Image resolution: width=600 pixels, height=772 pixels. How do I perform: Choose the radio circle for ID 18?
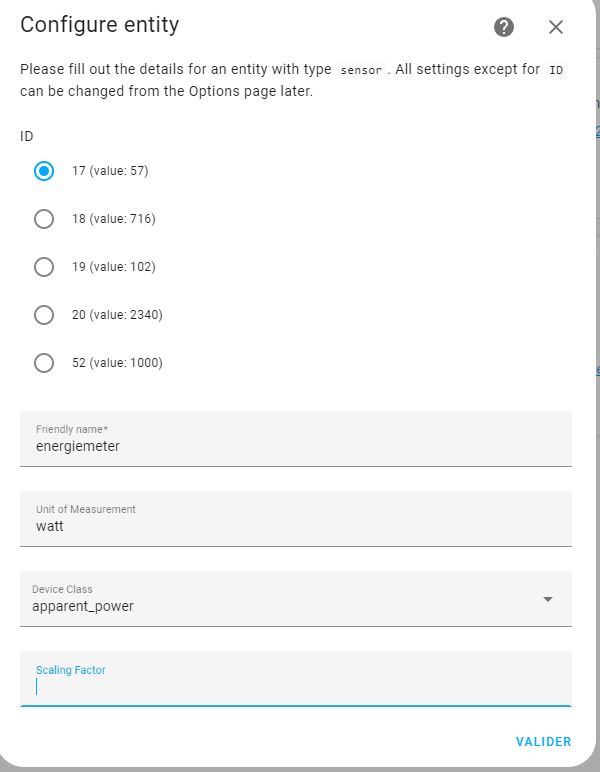pos(44,219)
